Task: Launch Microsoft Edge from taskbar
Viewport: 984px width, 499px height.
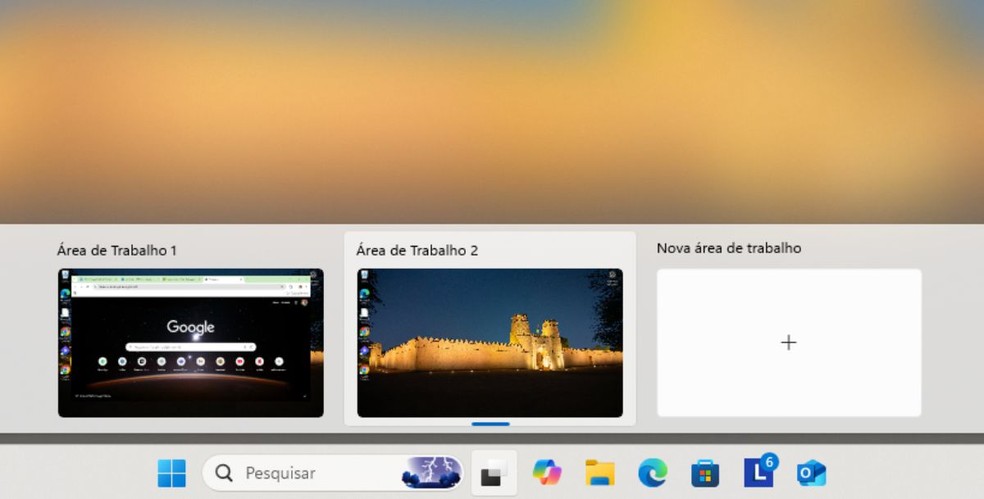Action: (653, 473)
